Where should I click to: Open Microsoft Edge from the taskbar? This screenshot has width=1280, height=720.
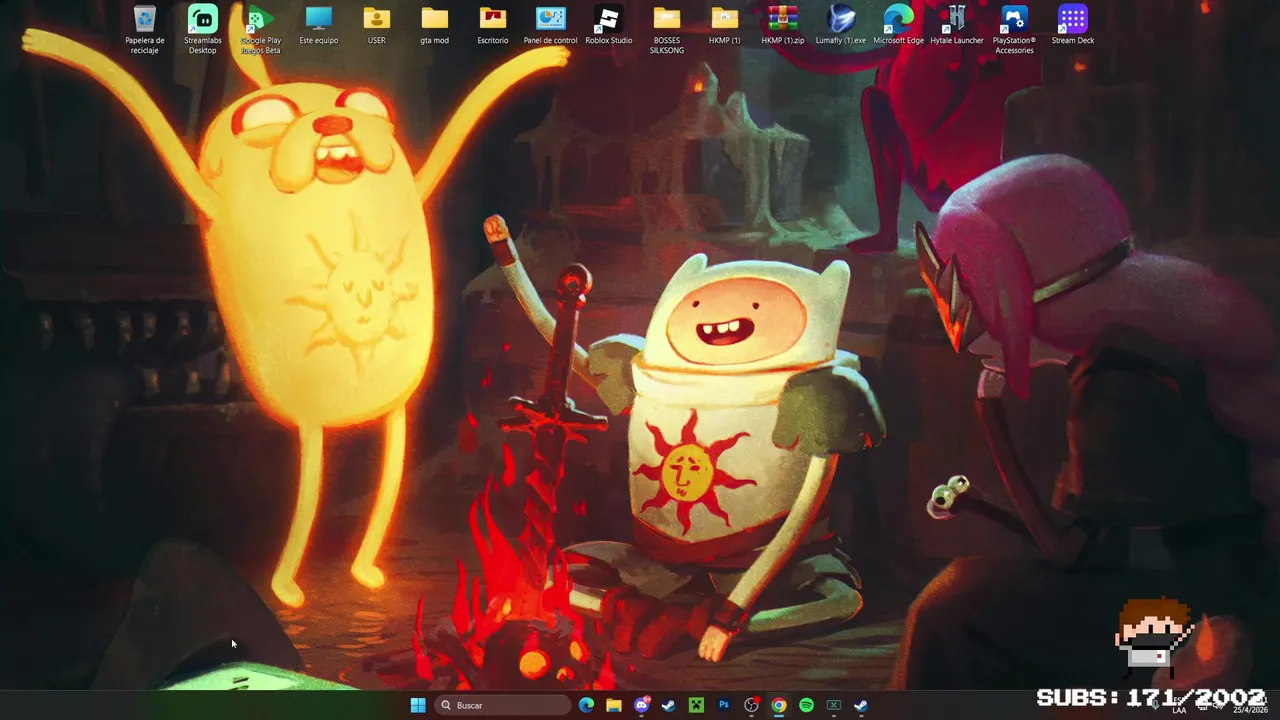(x=586, y=705)
